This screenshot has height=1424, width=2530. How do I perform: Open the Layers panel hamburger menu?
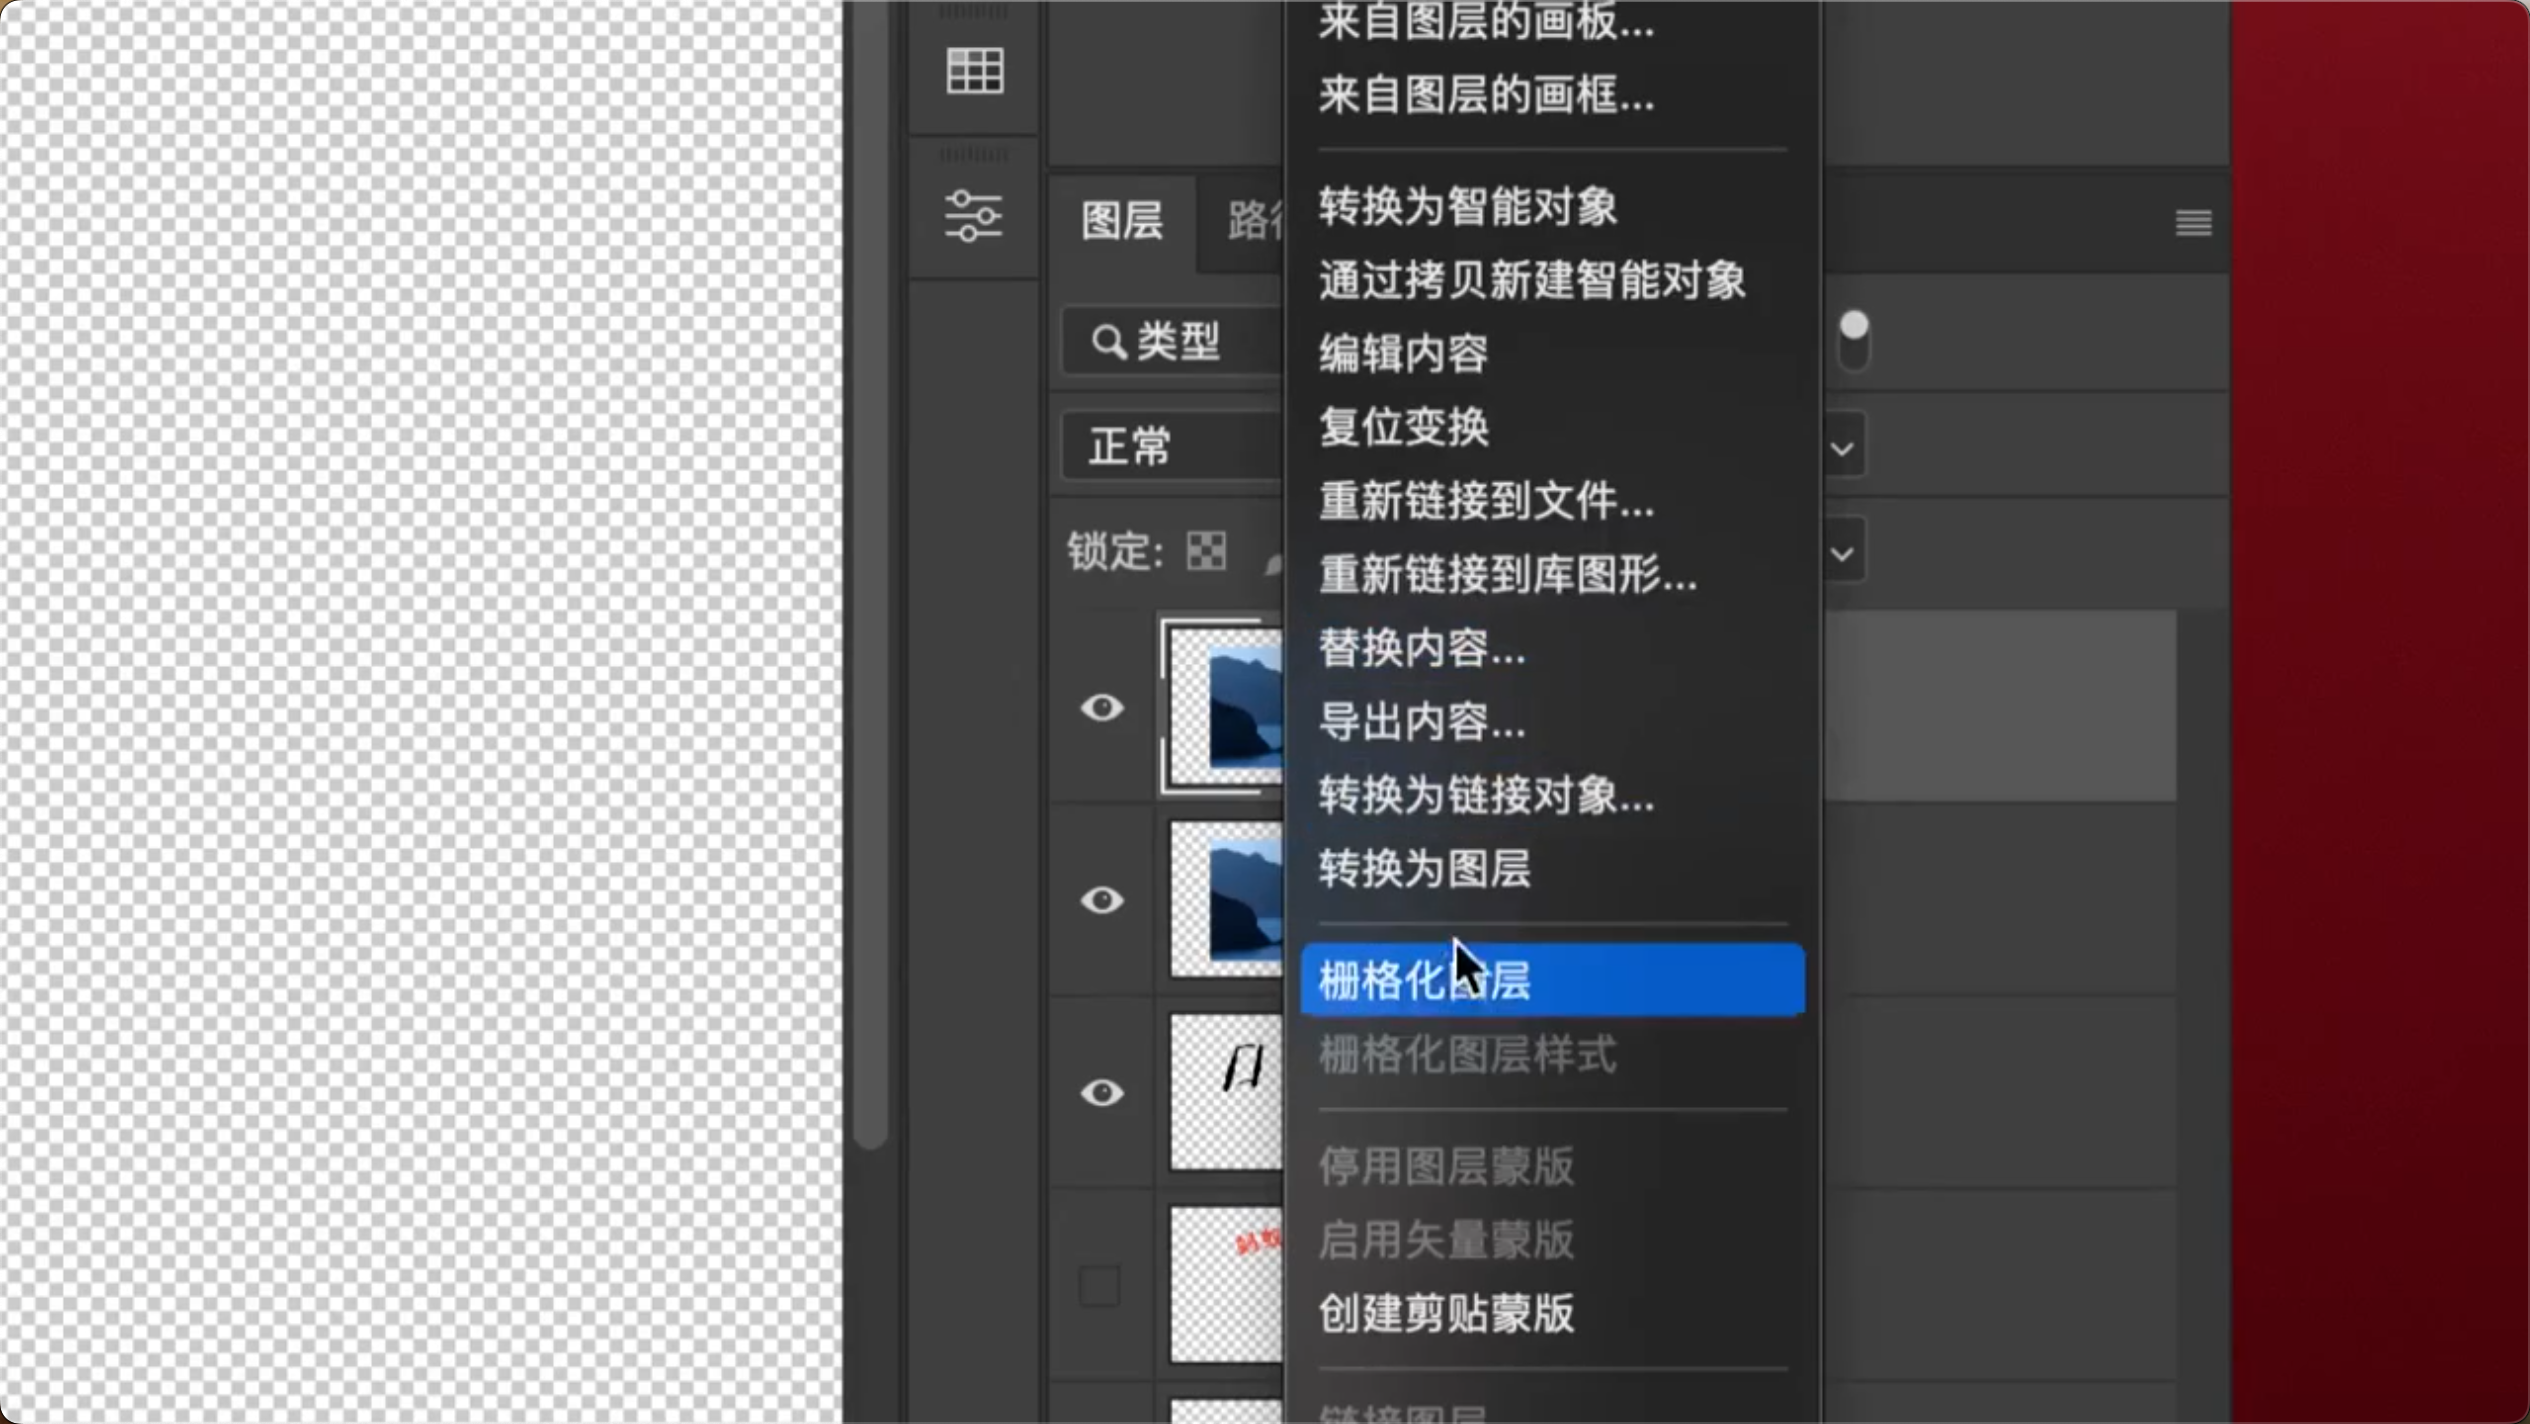coord(2193,222)
